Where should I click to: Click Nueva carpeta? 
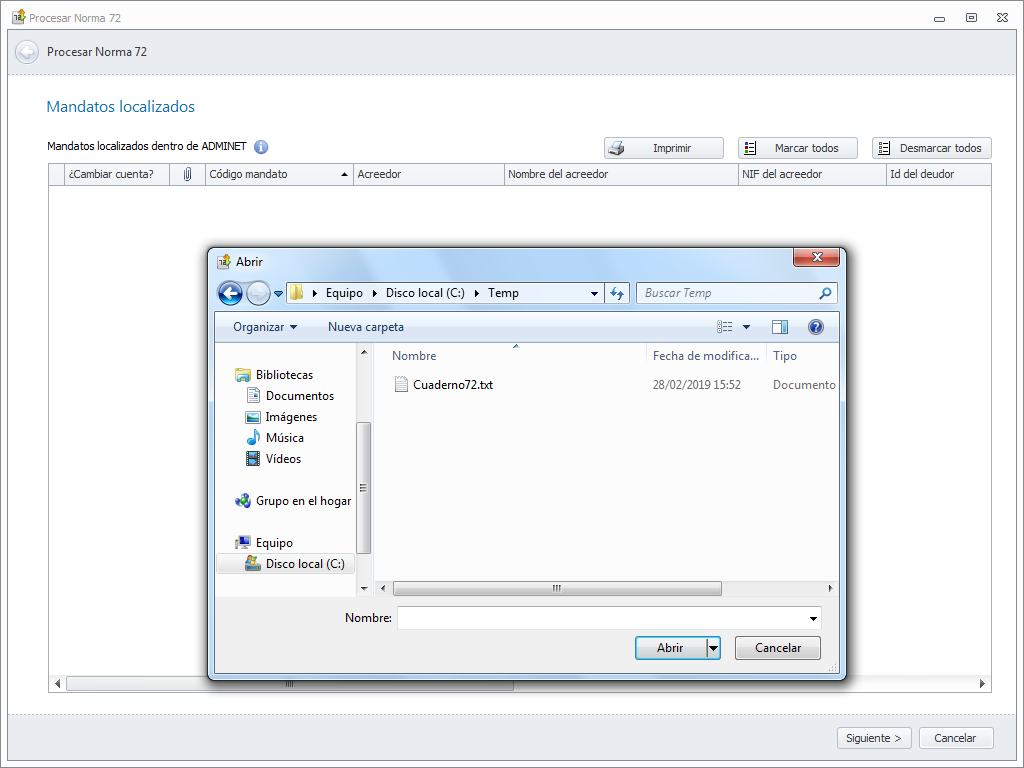click(366, 327)
